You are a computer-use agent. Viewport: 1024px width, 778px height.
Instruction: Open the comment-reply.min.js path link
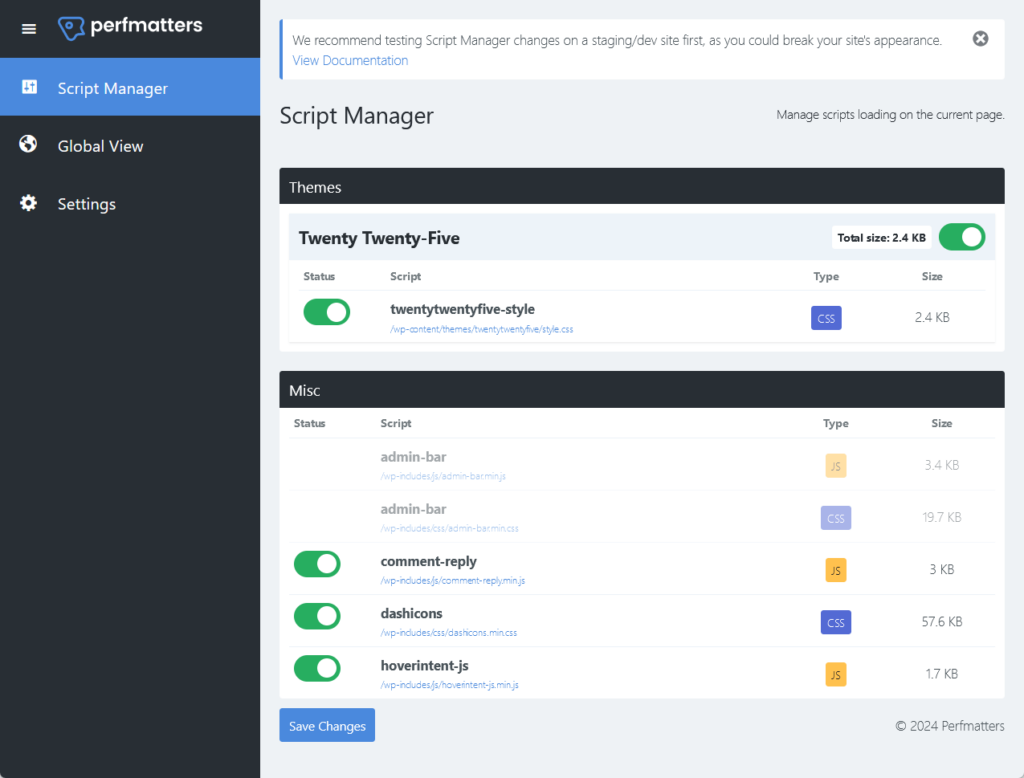453,581
